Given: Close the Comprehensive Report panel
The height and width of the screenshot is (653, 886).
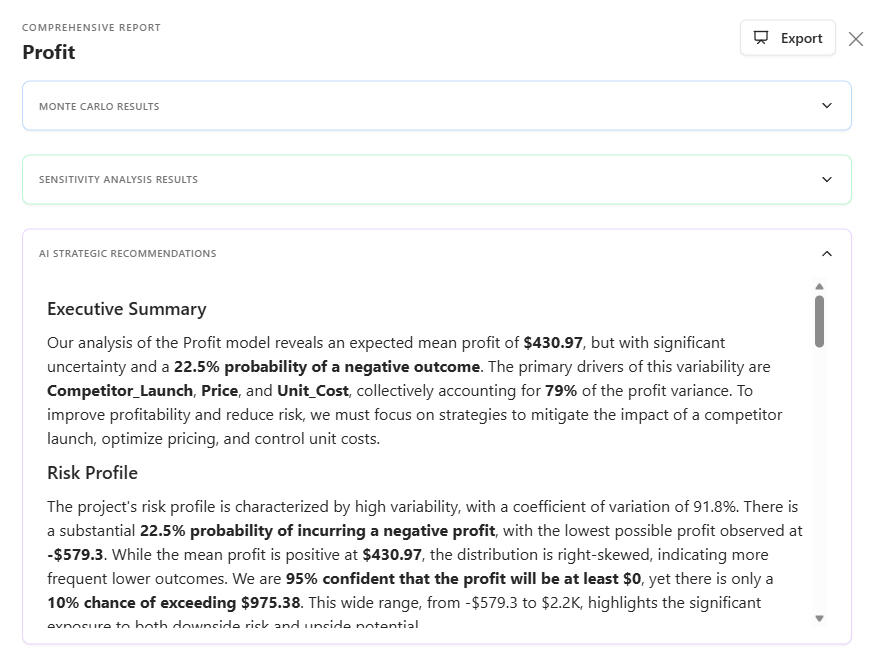Looking at the screenshot, I should click(x=856, y=39).
